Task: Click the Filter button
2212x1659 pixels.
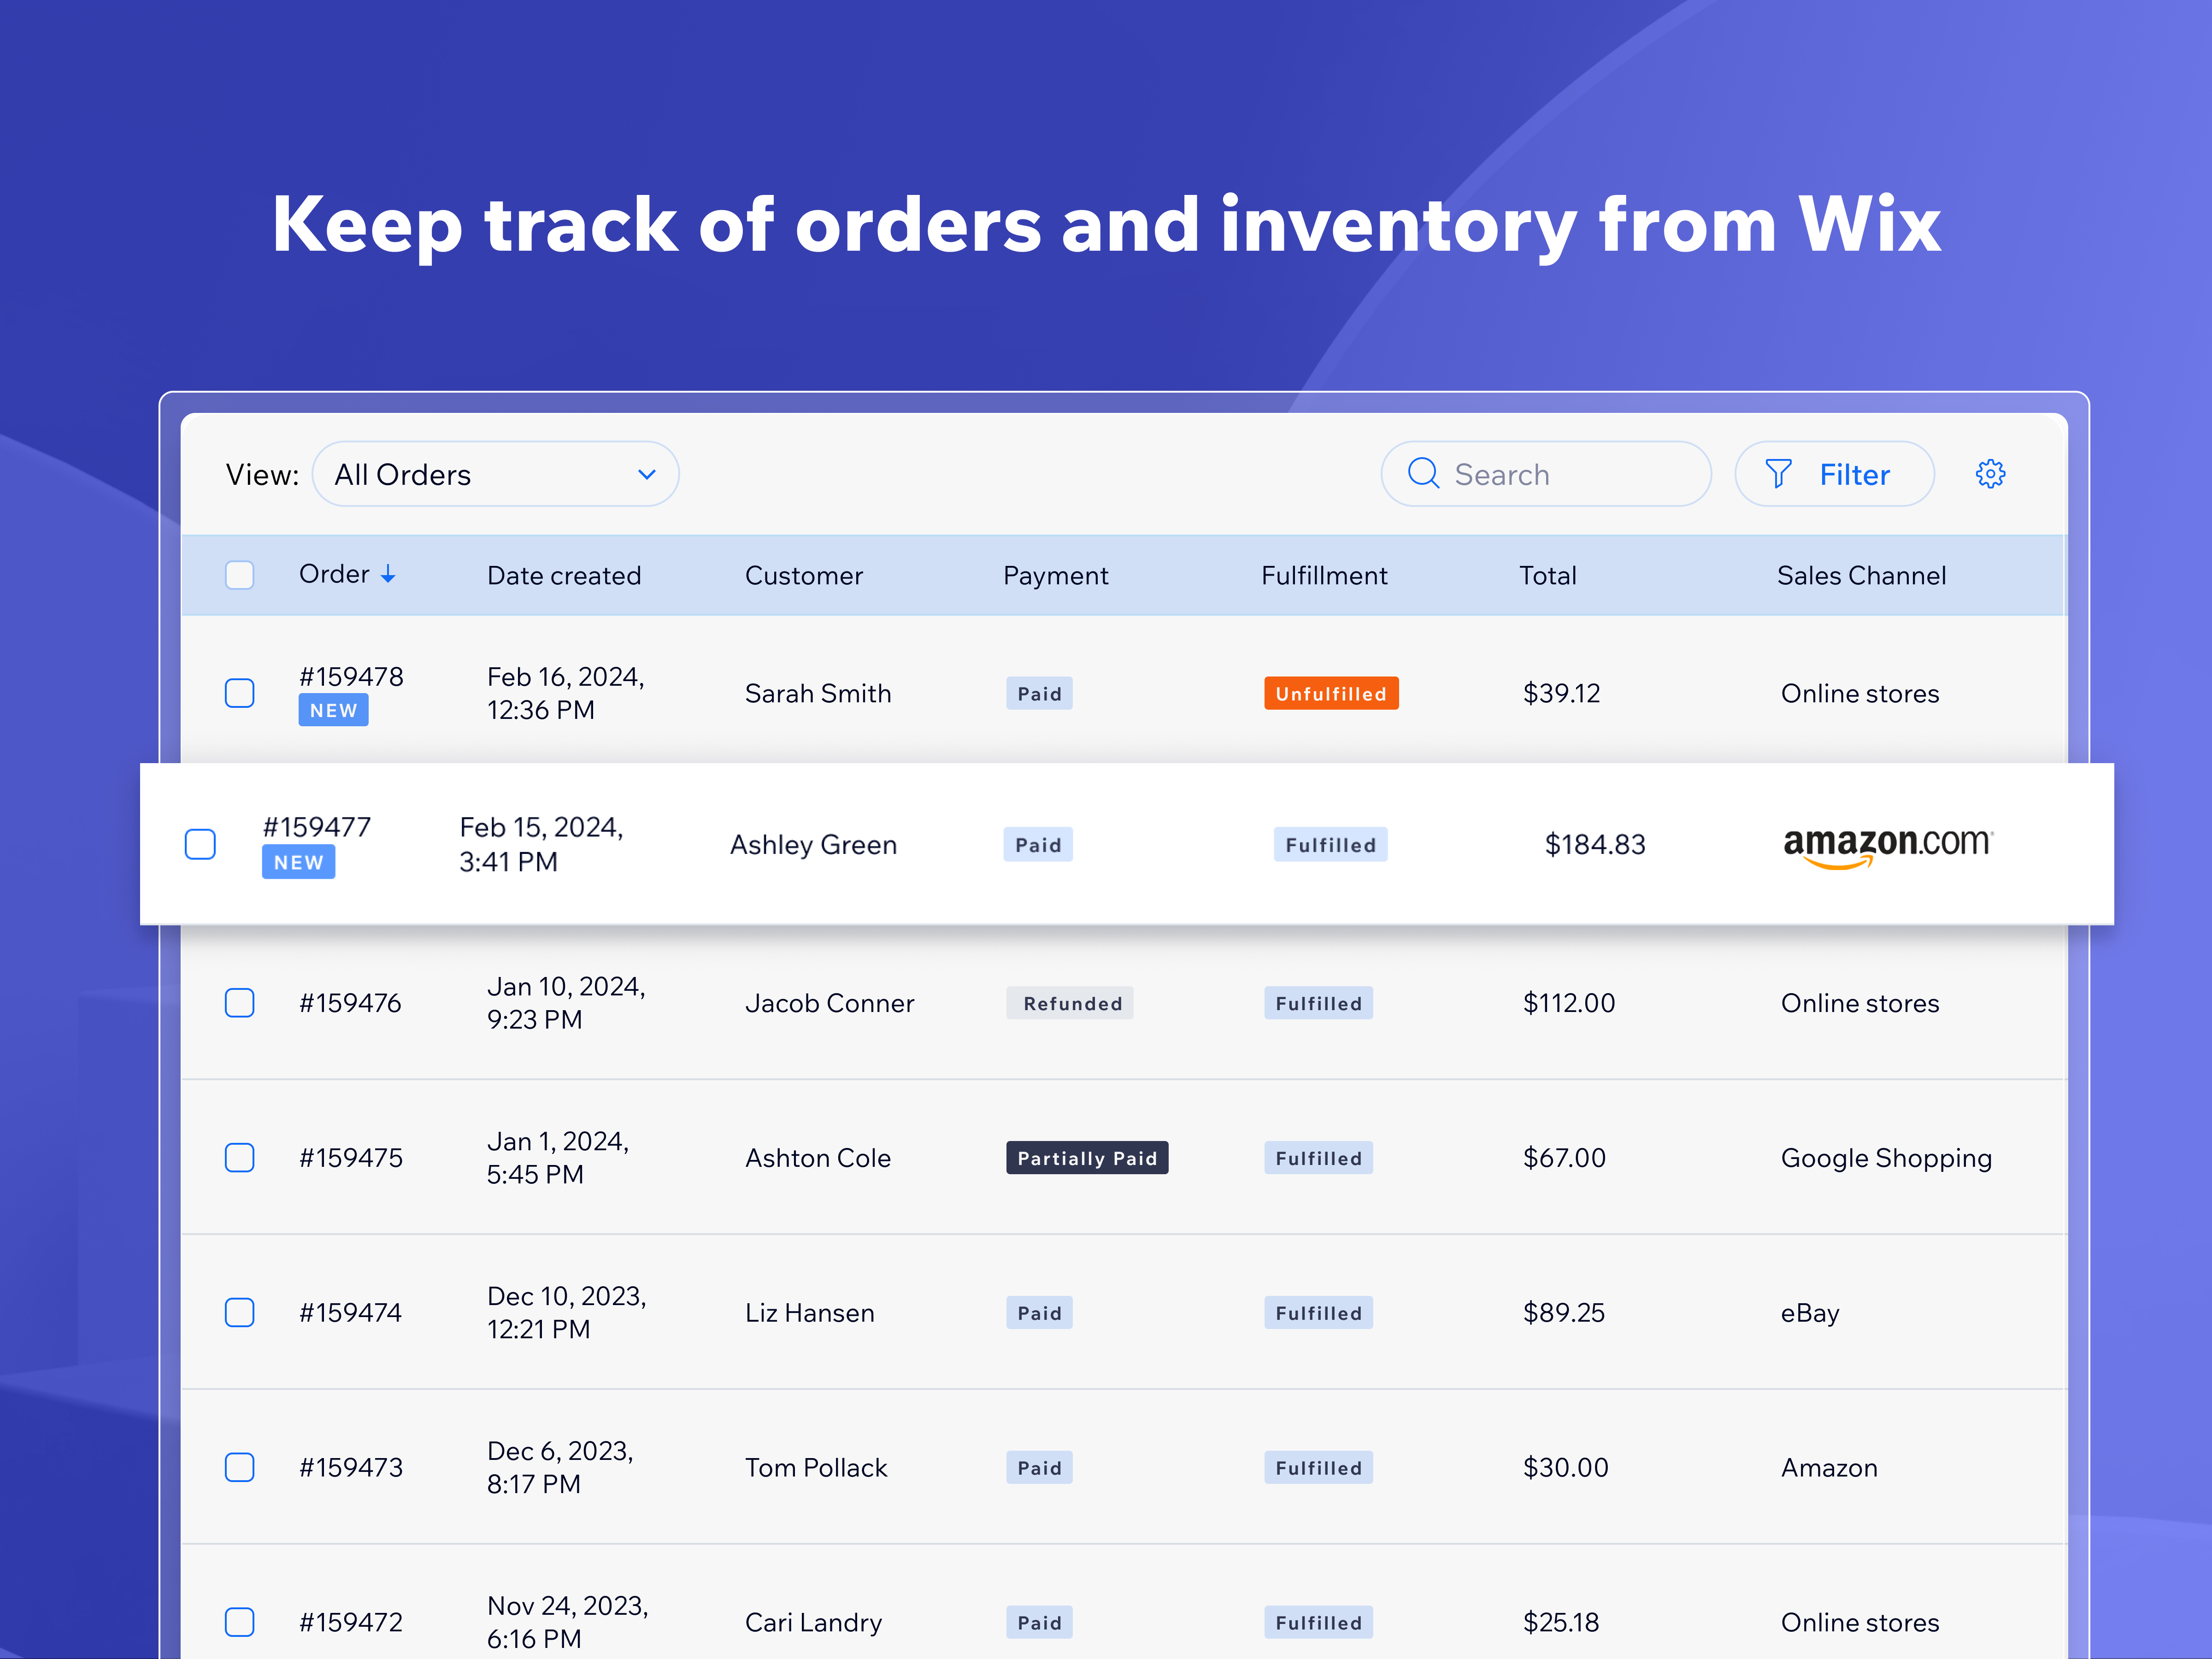Action: [1834, 474]
